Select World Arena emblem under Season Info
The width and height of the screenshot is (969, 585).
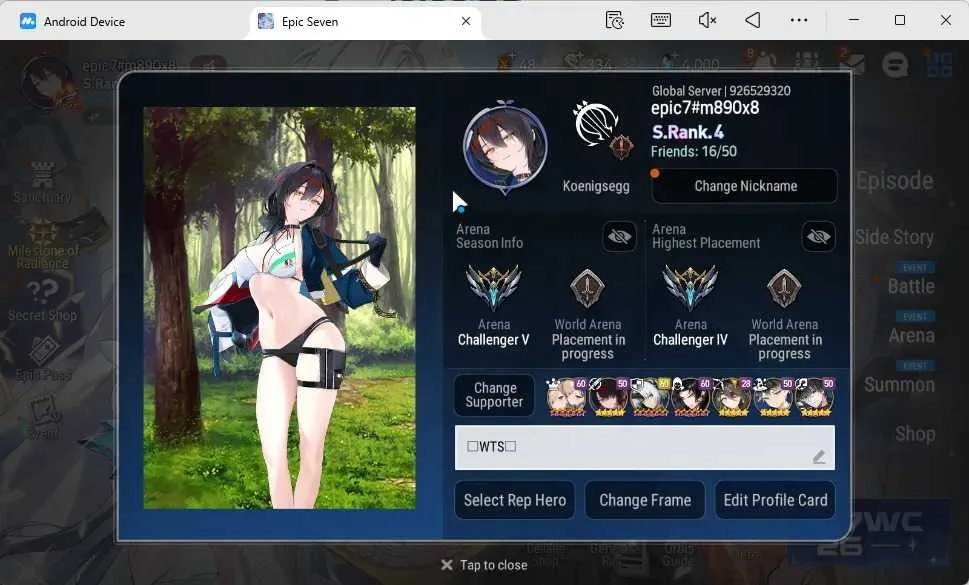tap(587, 288)
